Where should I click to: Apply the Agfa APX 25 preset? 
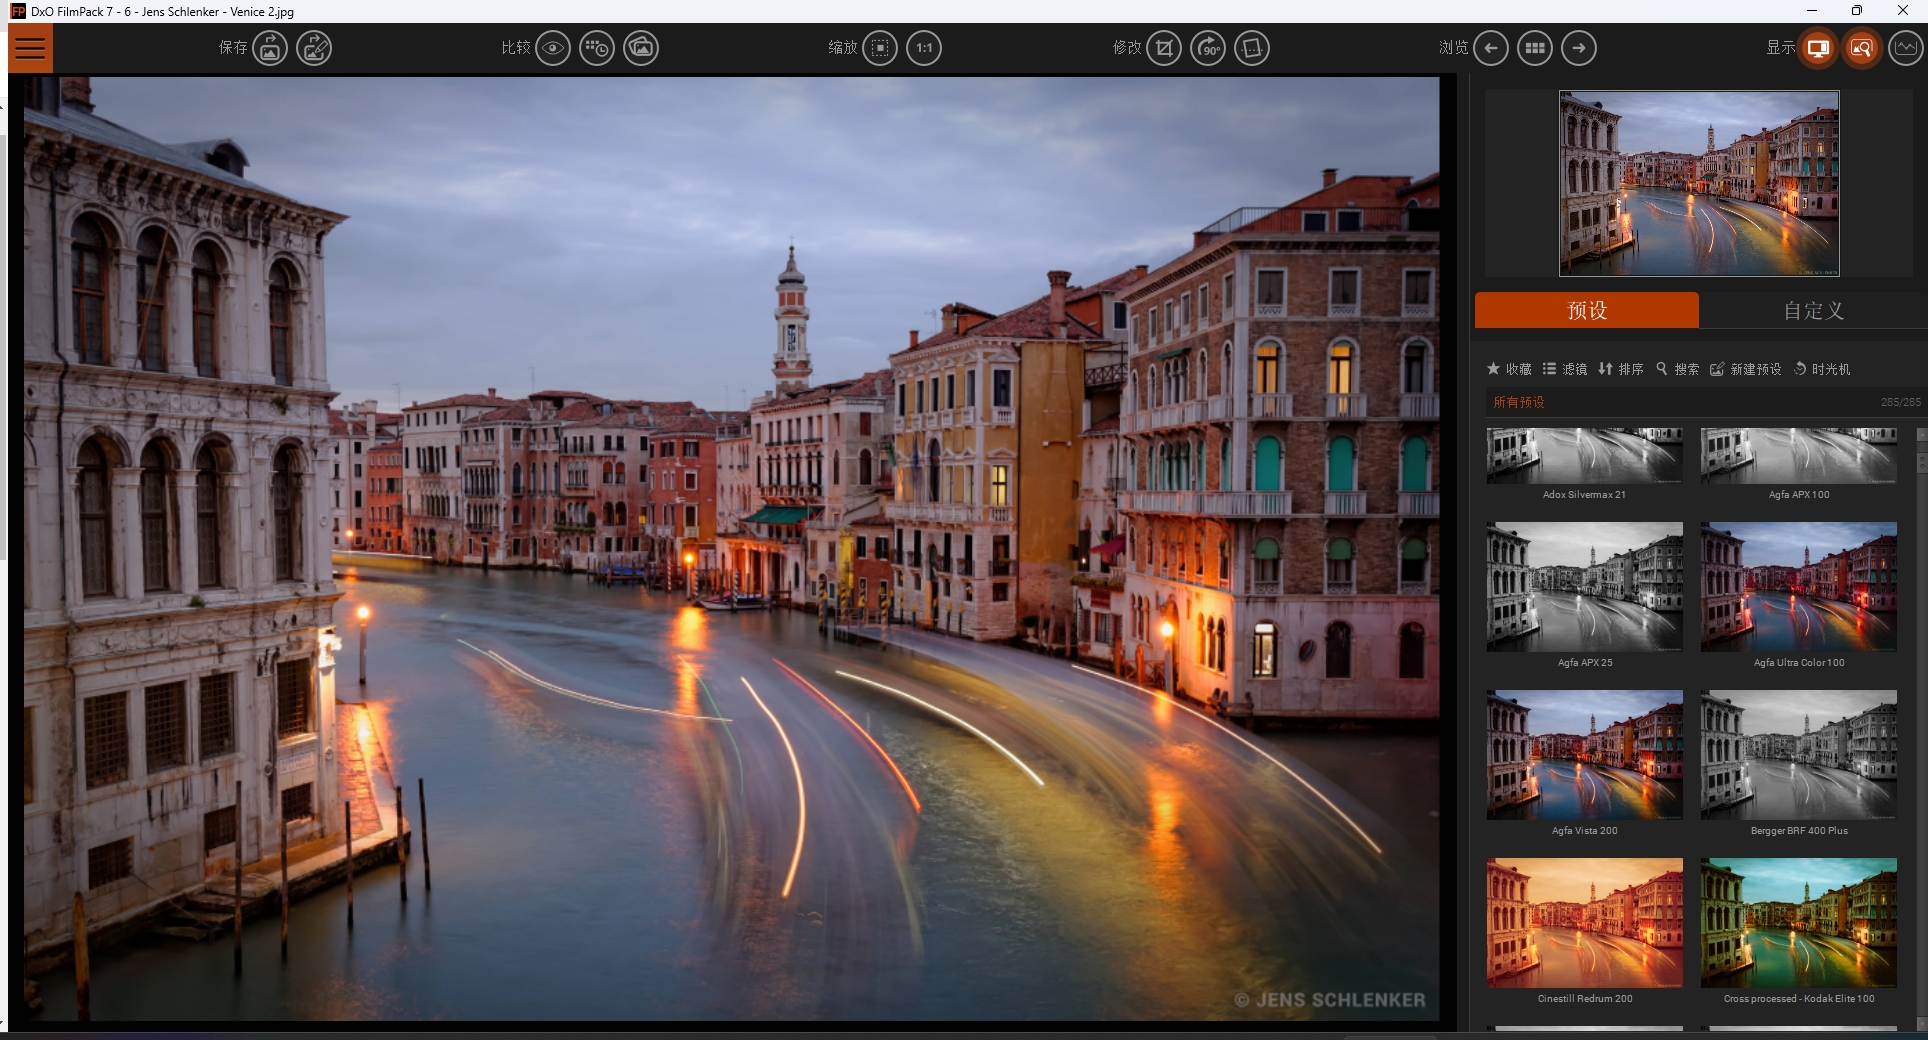pos(1584,587)
